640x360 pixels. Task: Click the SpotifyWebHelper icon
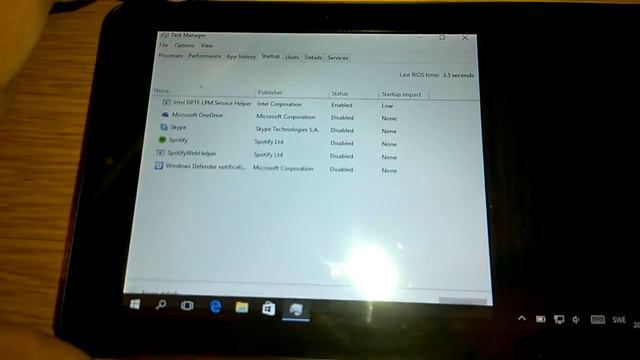pos(160,153)
